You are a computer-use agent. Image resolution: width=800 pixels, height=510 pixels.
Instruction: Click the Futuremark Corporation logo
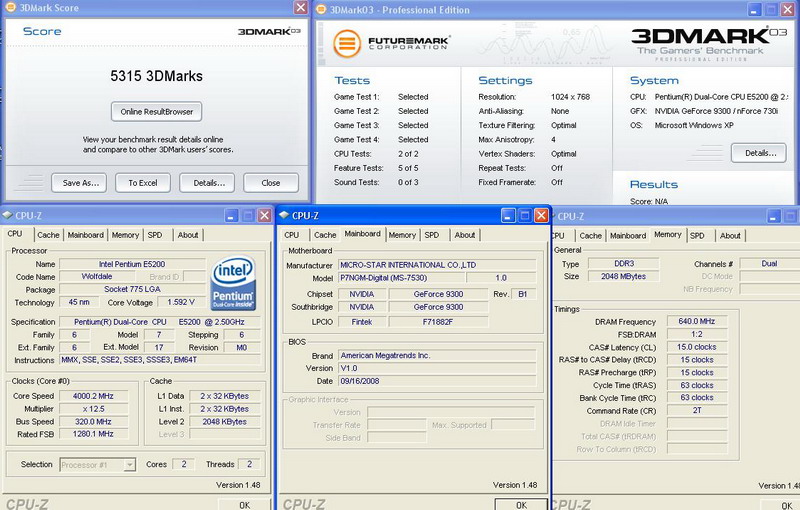tap(391, 43)
